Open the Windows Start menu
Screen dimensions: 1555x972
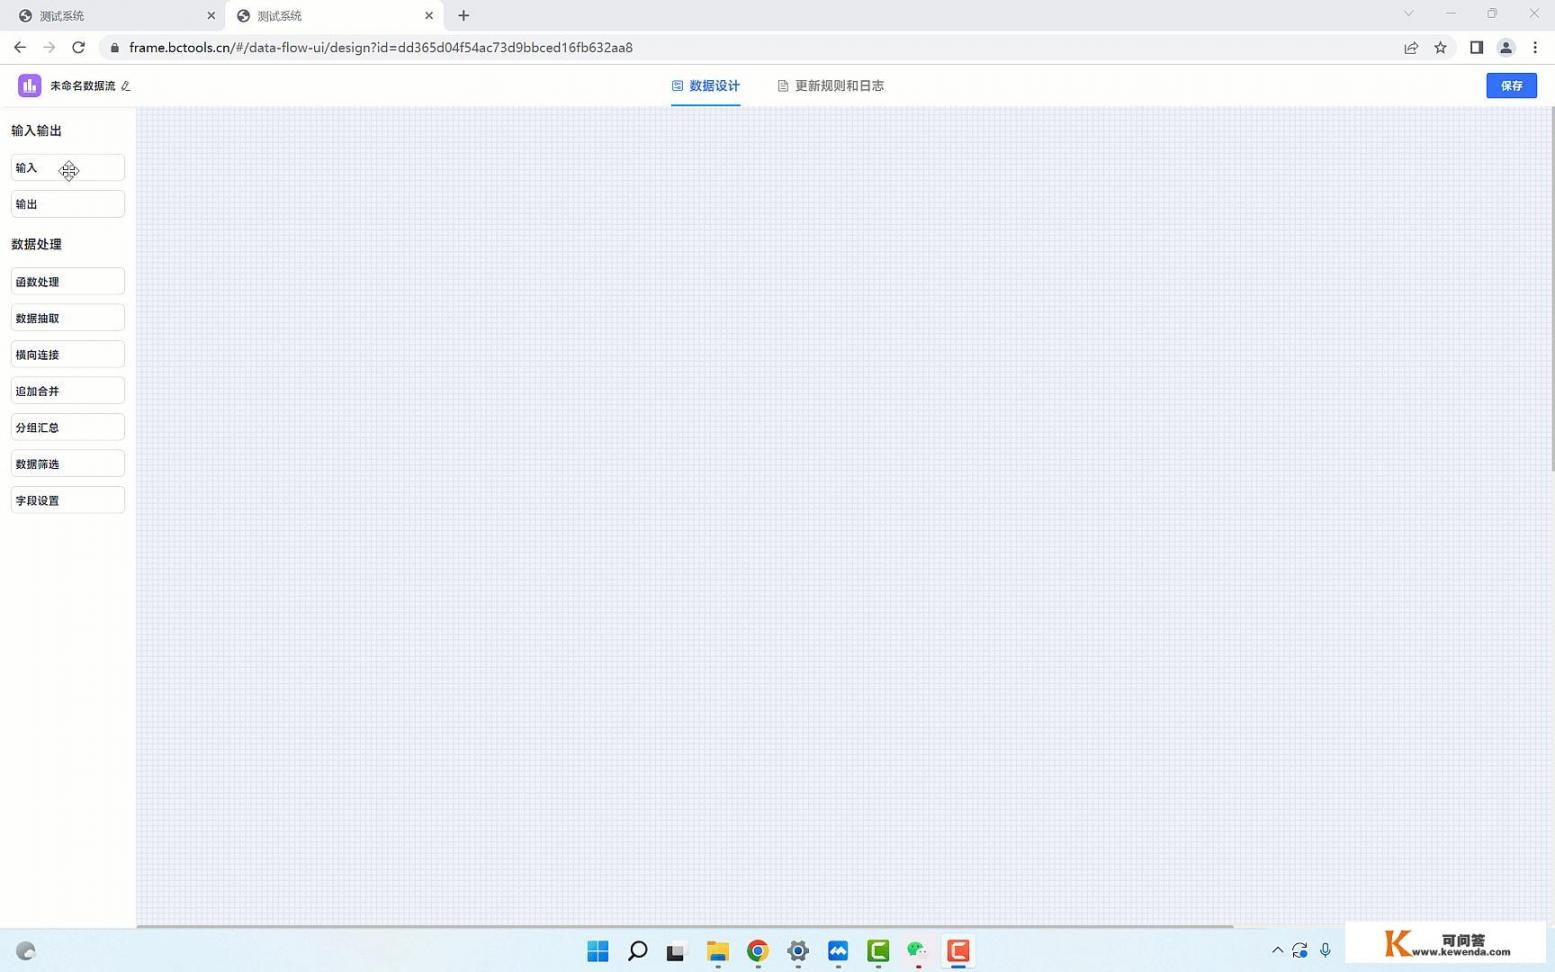point(598,951)
